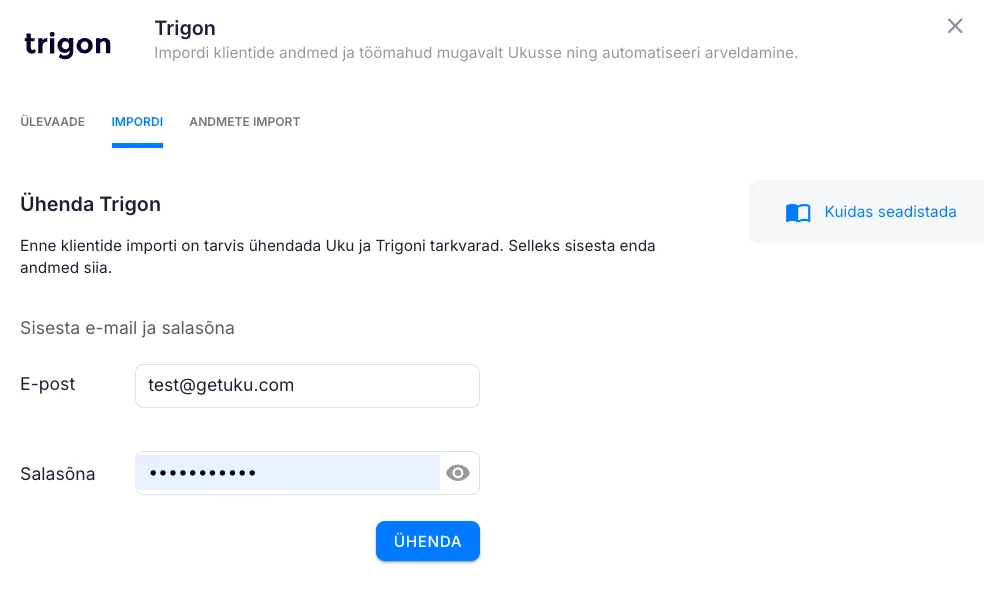Focus the E-post input field
The width and height of the screenshot is (984, 600).
(x=307, y=386)
